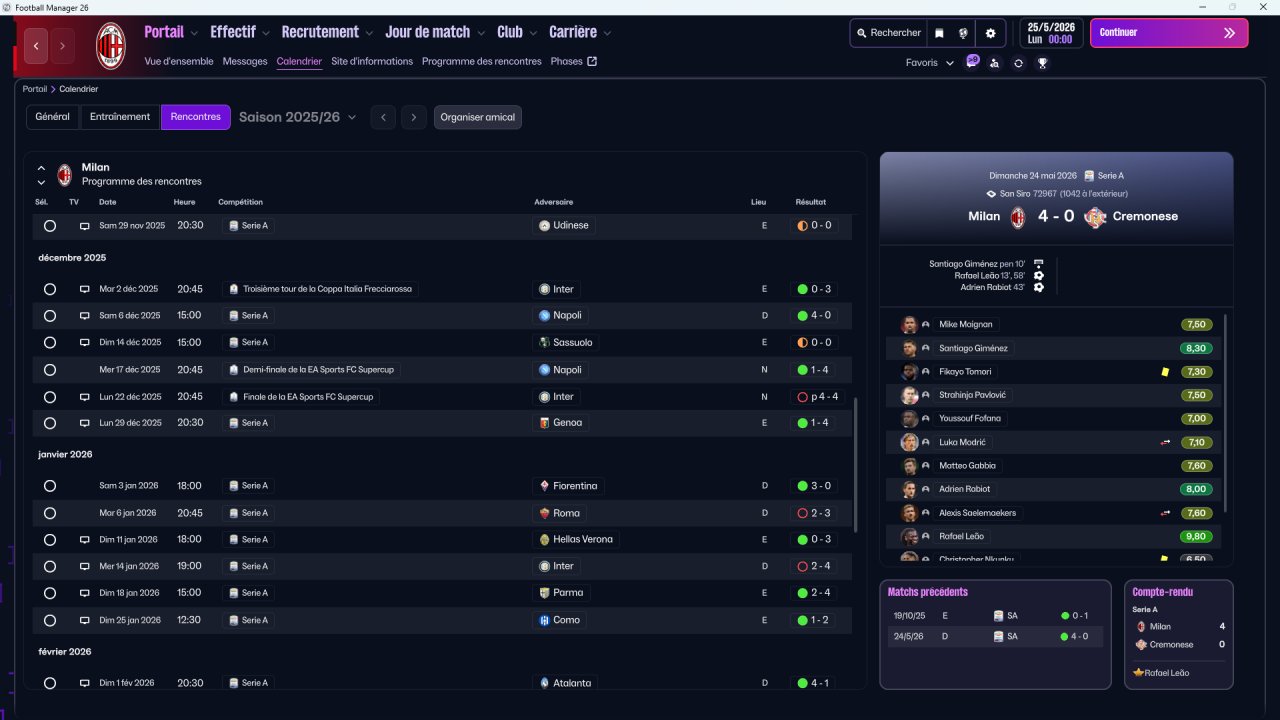The height and width of the screenshot is (720, 1280).
Task: Click Mike Maignan's portrait thumbnail
Action: (909, 325)
